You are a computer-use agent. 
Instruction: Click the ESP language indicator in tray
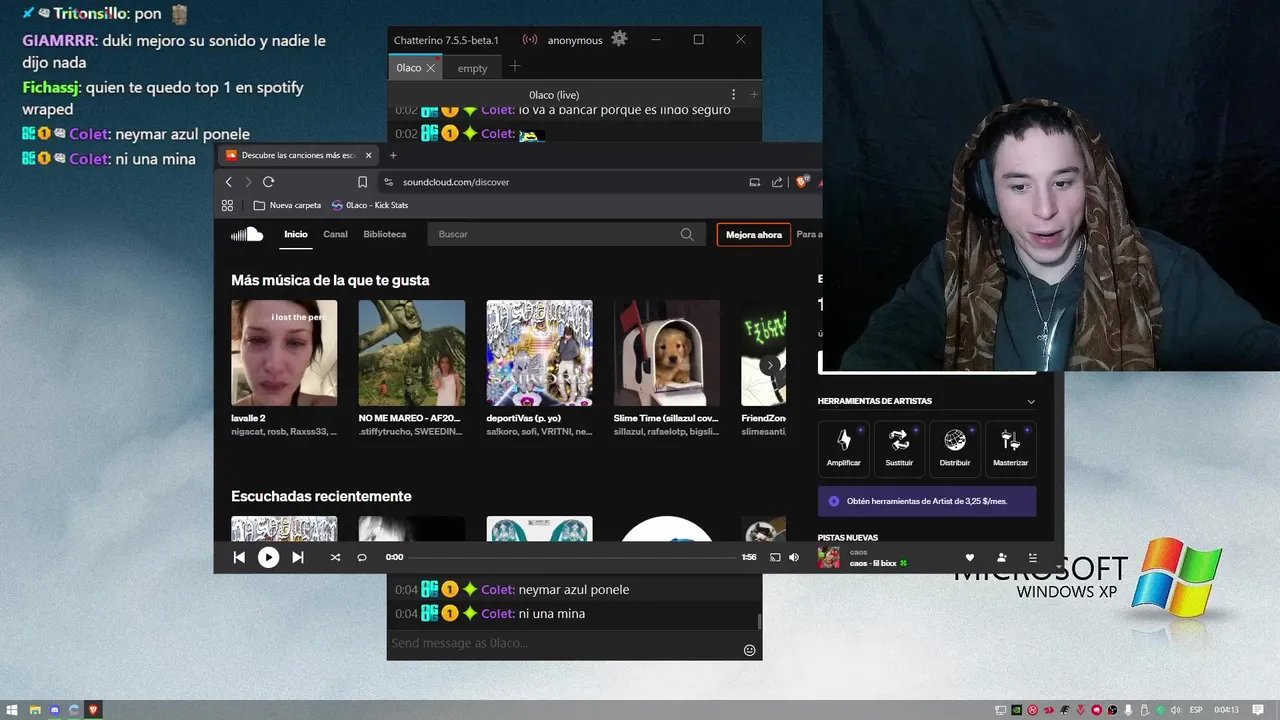(x=1194, y=710)
